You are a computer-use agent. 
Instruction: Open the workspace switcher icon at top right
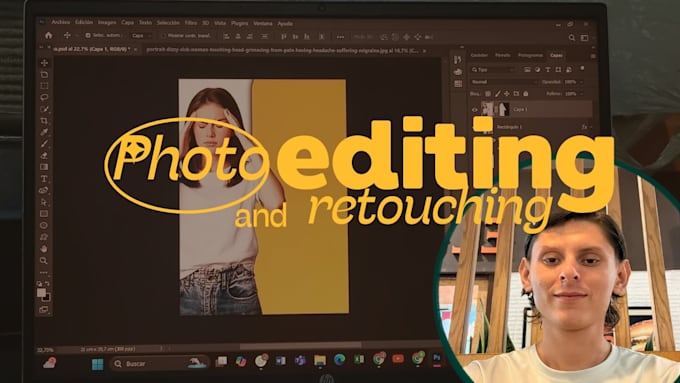(x=585, y=38)
